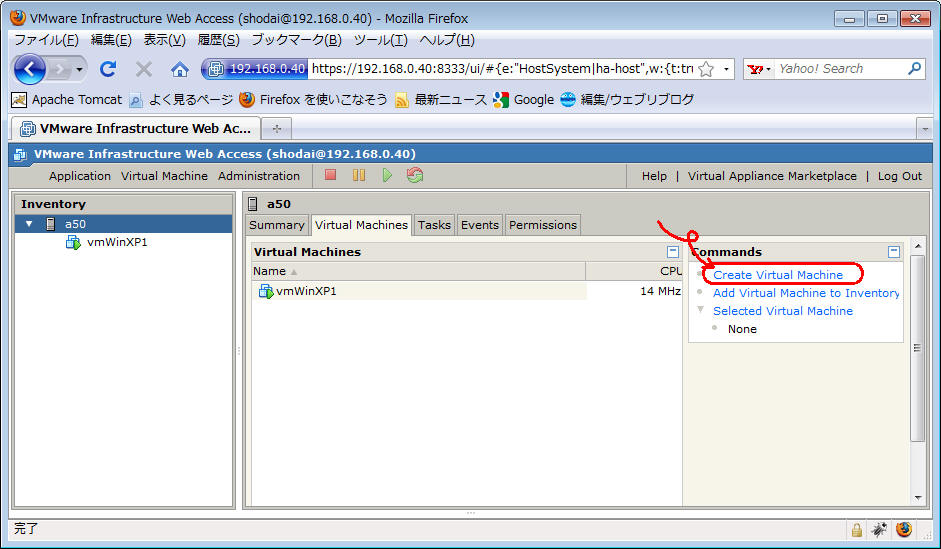Open the tab list dropdown arrow
This screenshot has height=549, width=941.
tap(924, 129)
